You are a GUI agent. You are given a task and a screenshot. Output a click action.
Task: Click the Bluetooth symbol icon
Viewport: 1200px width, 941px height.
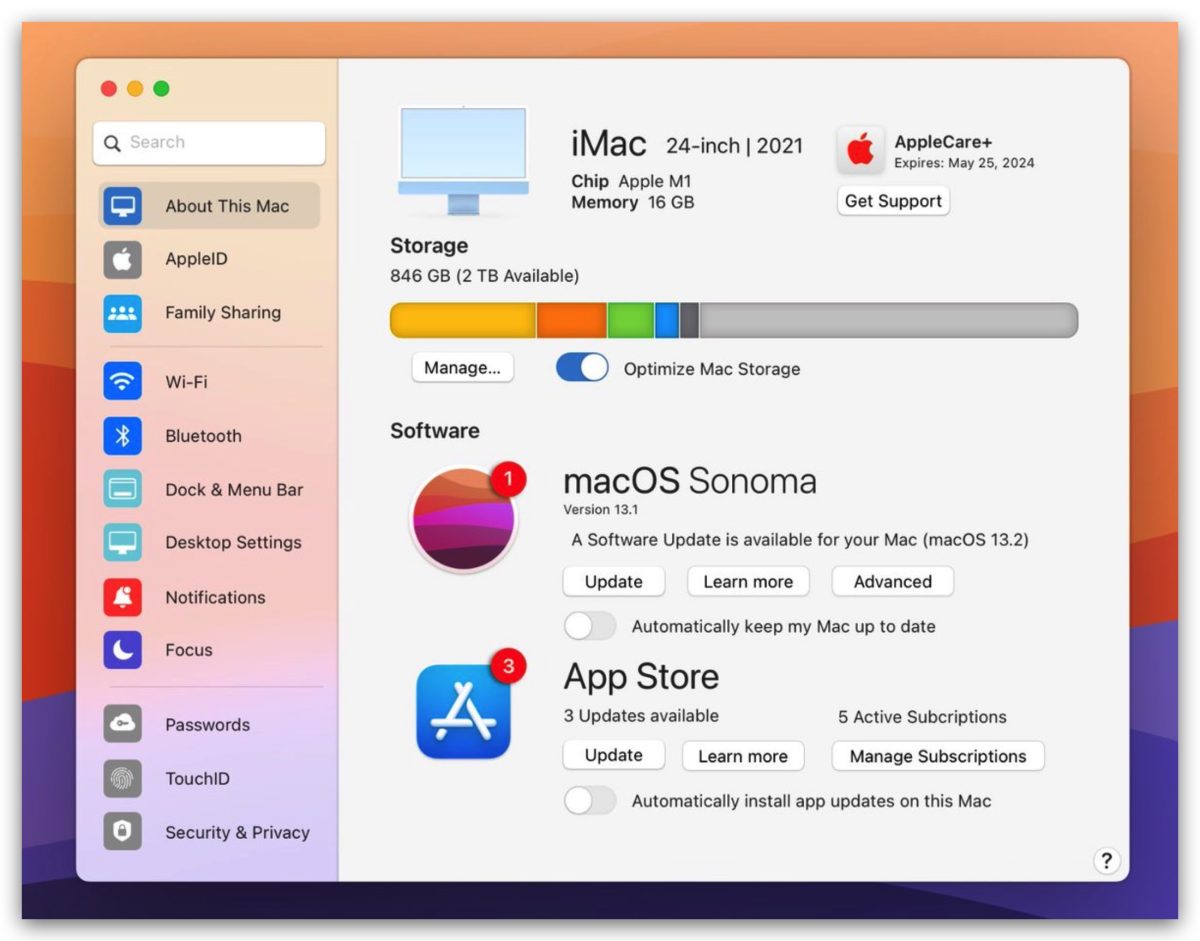pos(123,436)
